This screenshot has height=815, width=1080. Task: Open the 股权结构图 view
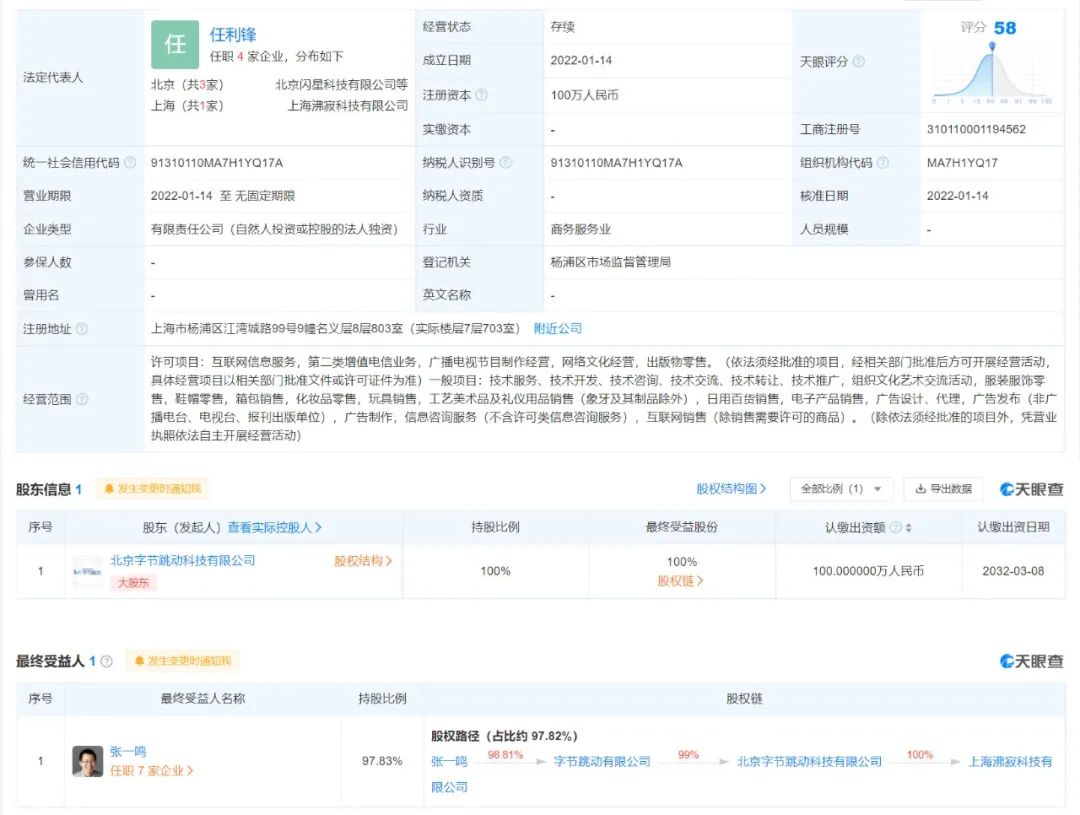point(731,489)
